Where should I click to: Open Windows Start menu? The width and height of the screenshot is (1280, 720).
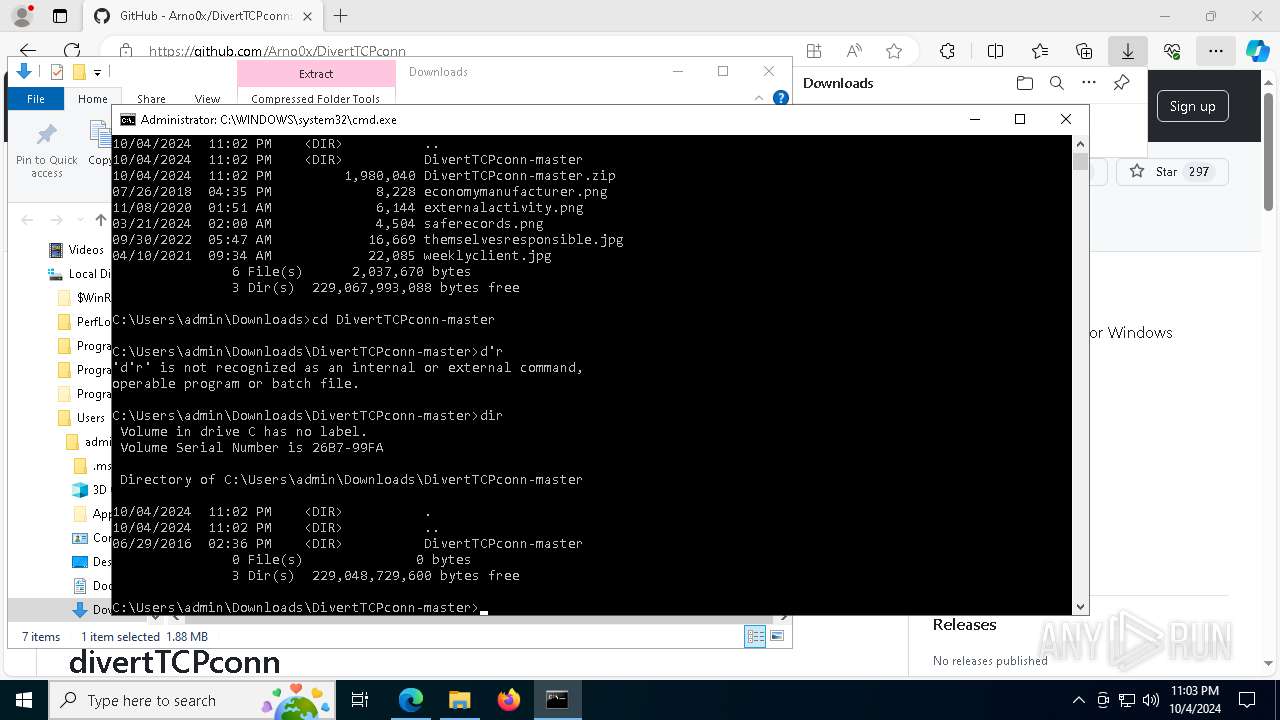[x=24, y=700]
